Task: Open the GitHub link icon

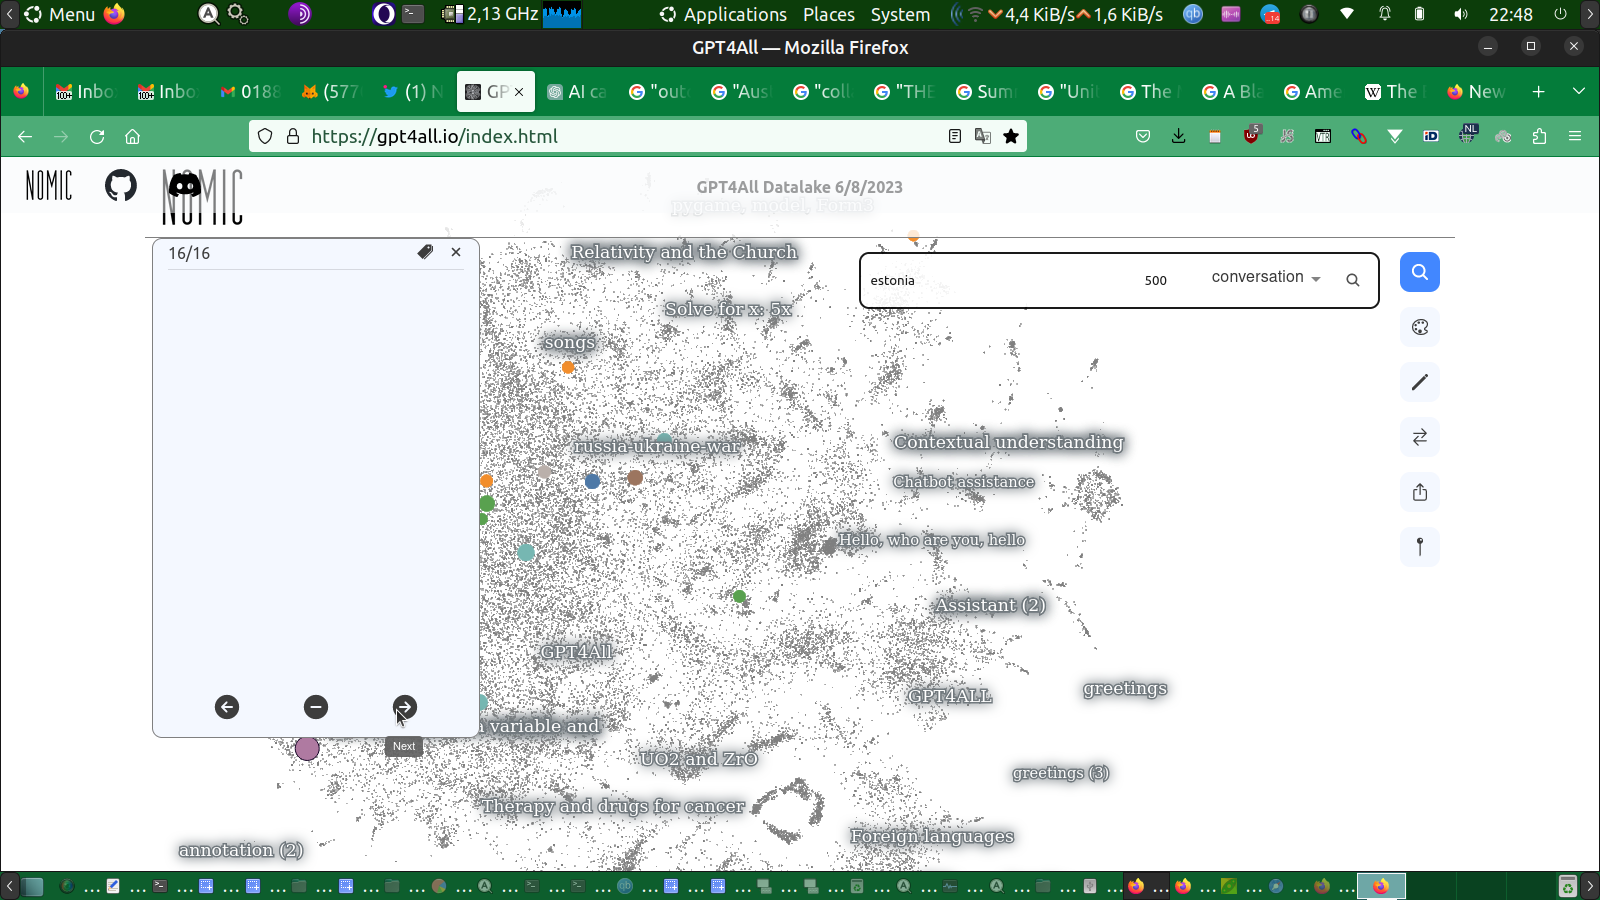Action: (121, 185)
